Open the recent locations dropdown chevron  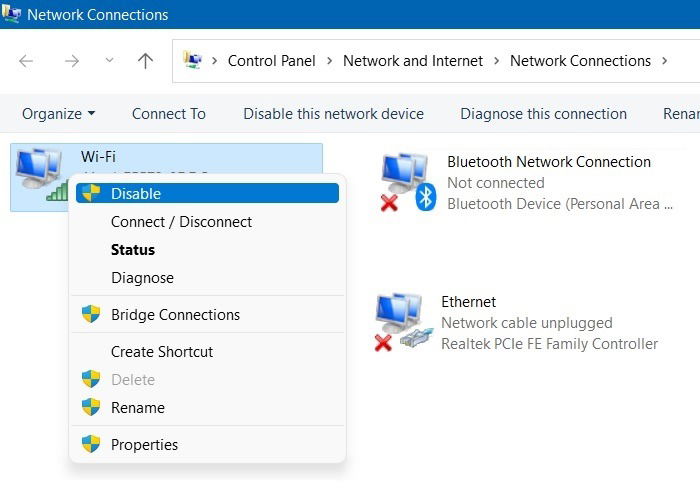pyautogui.click(x=109, y=60)
